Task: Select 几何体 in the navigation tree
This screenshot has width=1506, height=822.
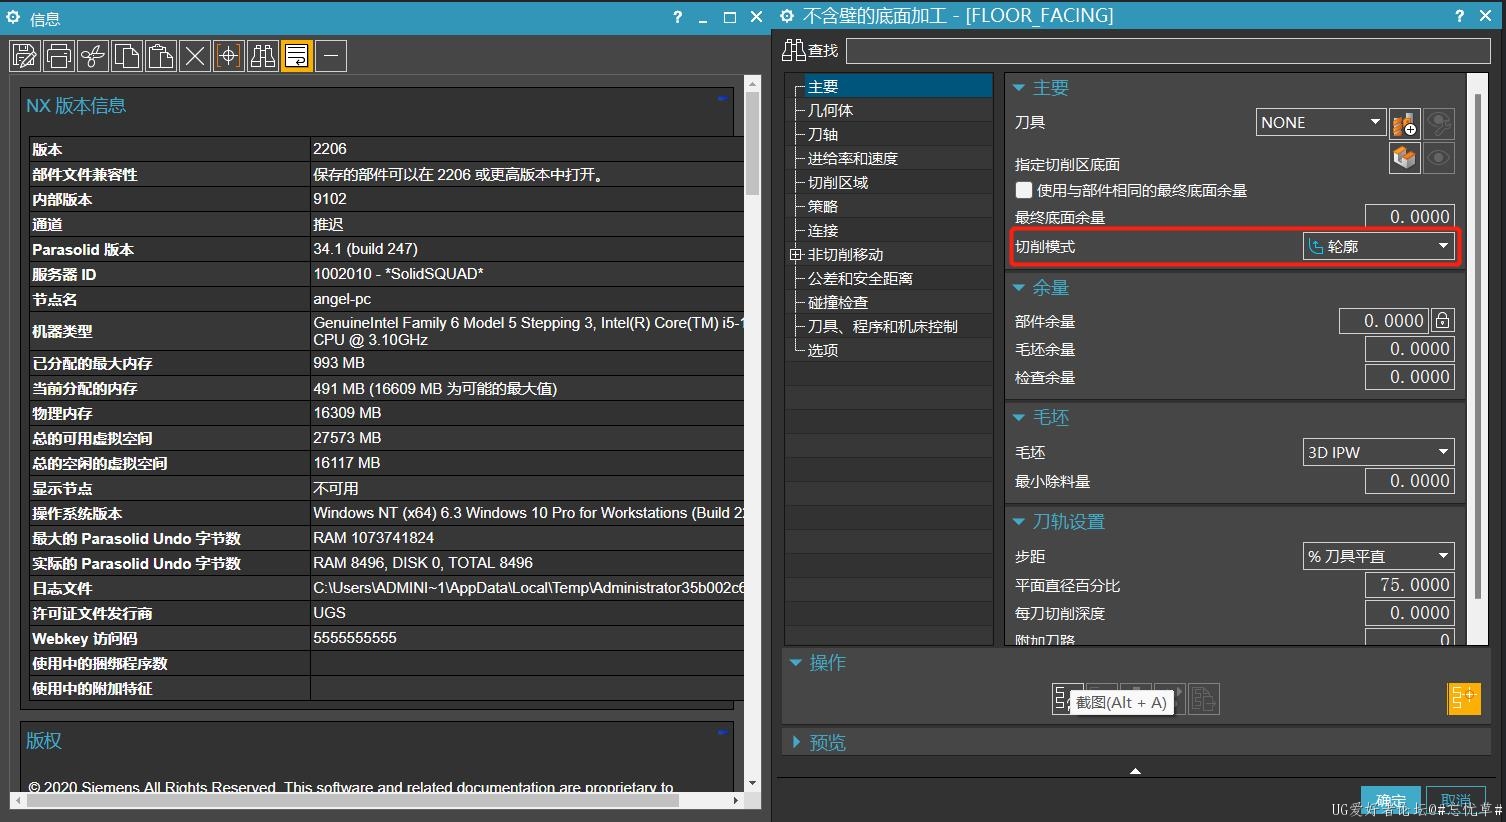Action: point(831,111)
